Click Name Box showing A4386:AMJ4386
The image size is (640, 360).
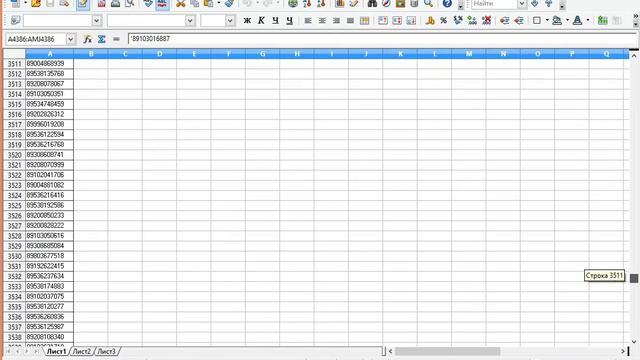point(36,39)
